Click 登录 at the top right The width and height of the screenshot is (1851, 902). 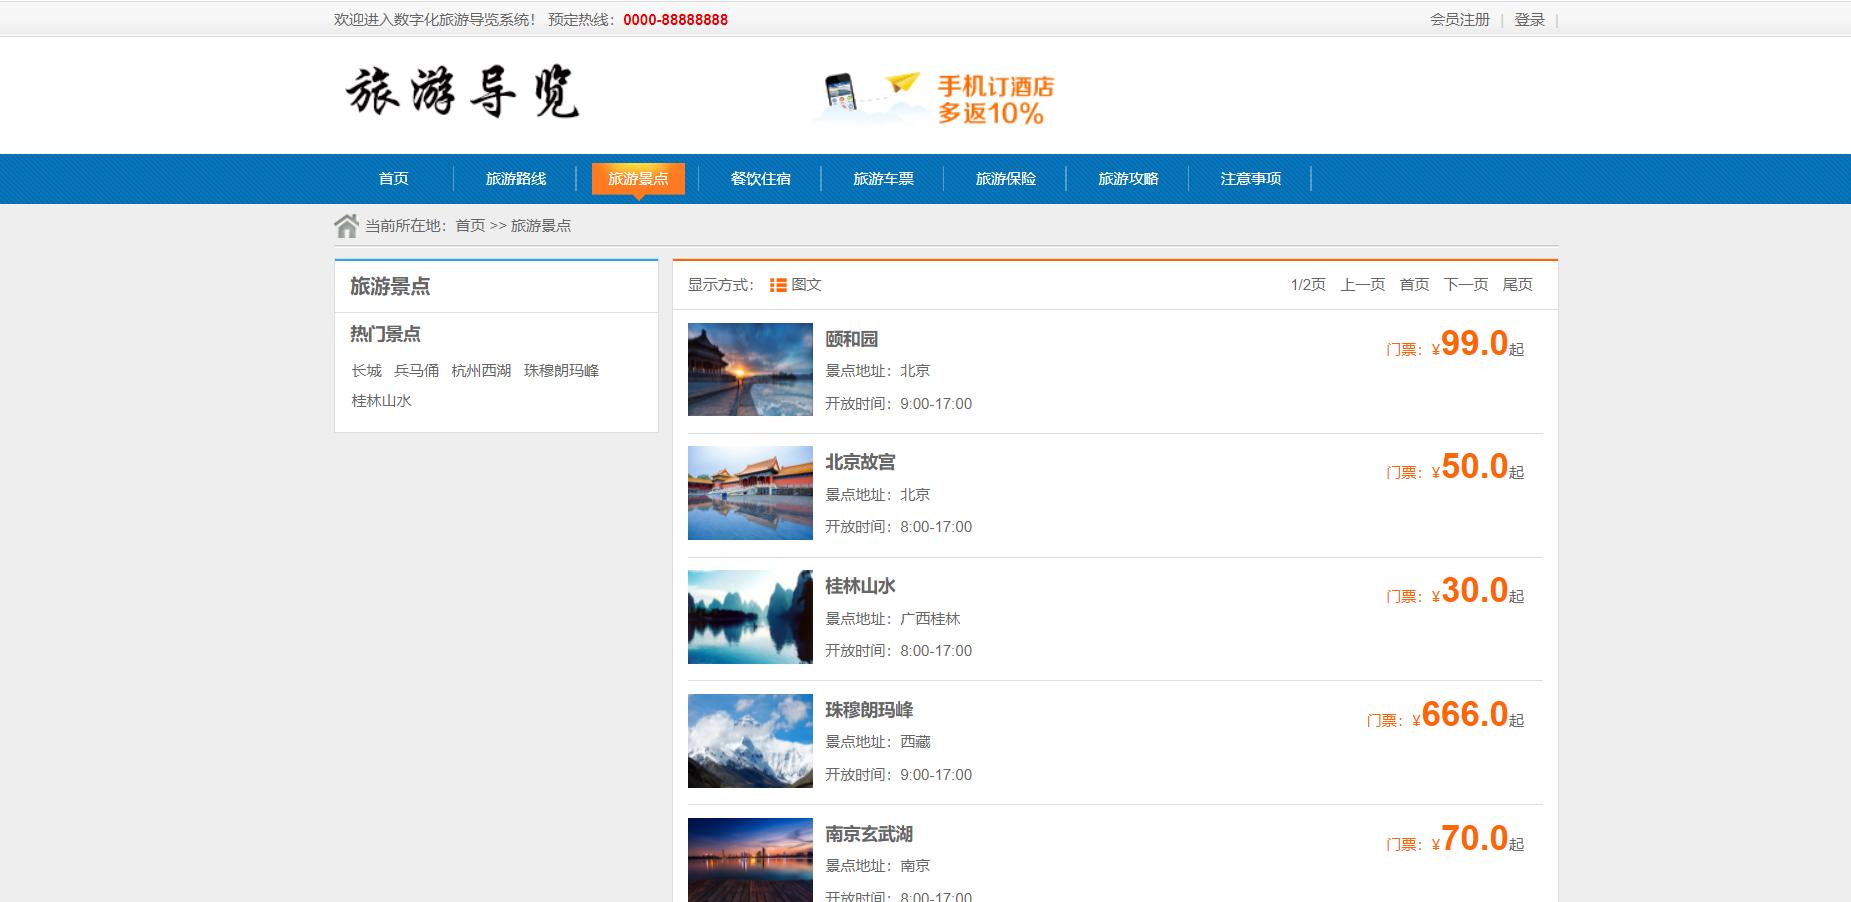(x=1530, y=18)
